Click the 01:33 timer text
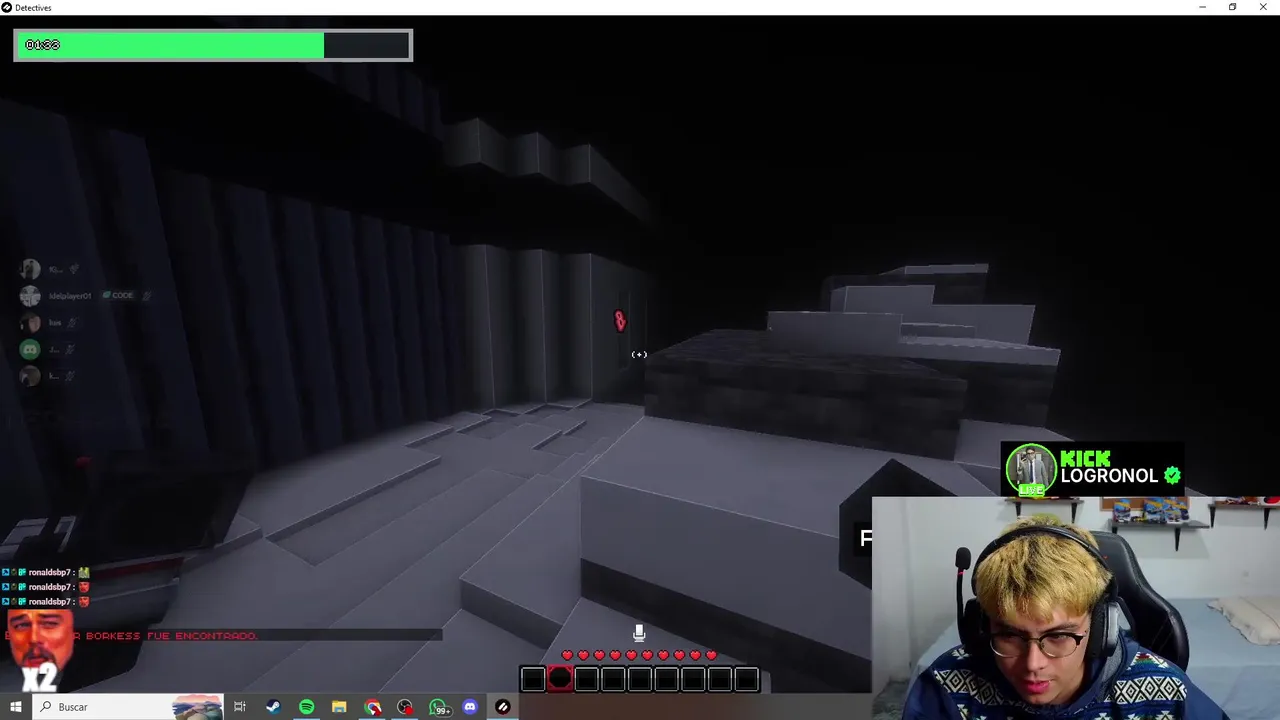The image size is (1280, 720). pos(42,45)
